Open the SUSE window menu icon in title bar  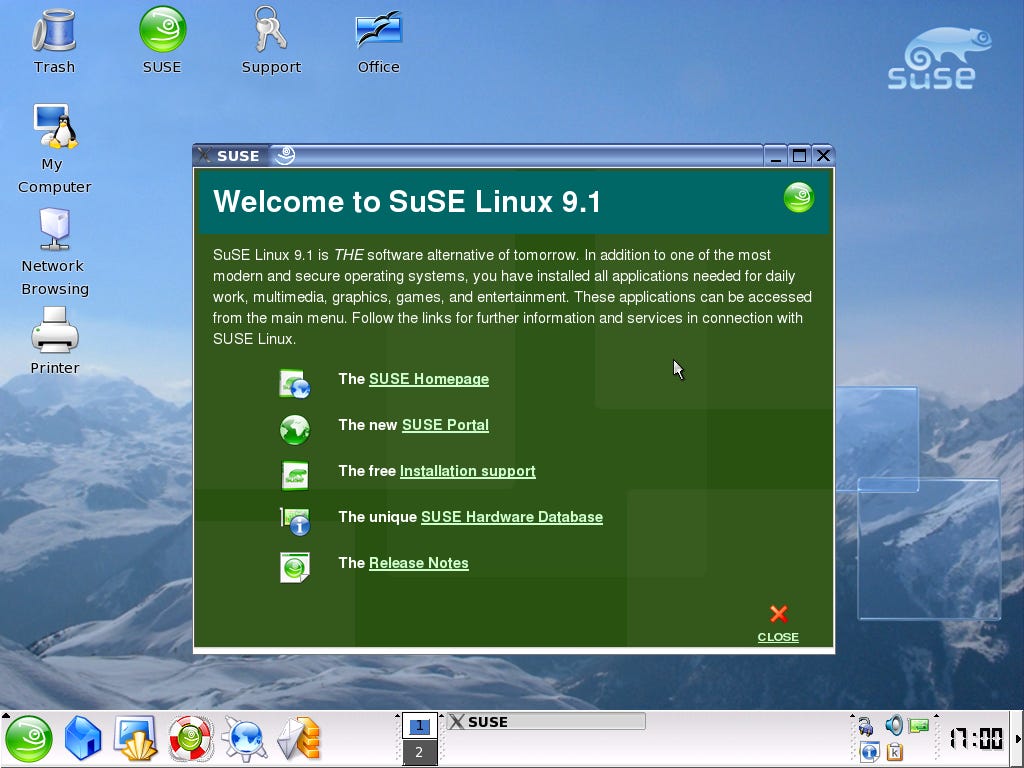pyautogui.click(x=204, y=155)
